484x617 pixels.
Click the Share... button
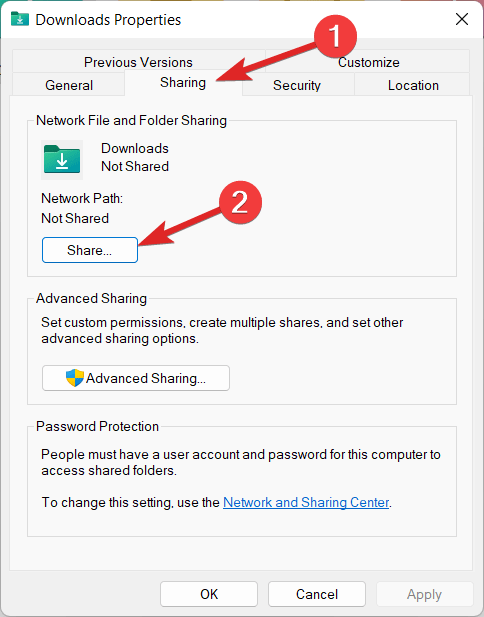click(x=90, y=250)
